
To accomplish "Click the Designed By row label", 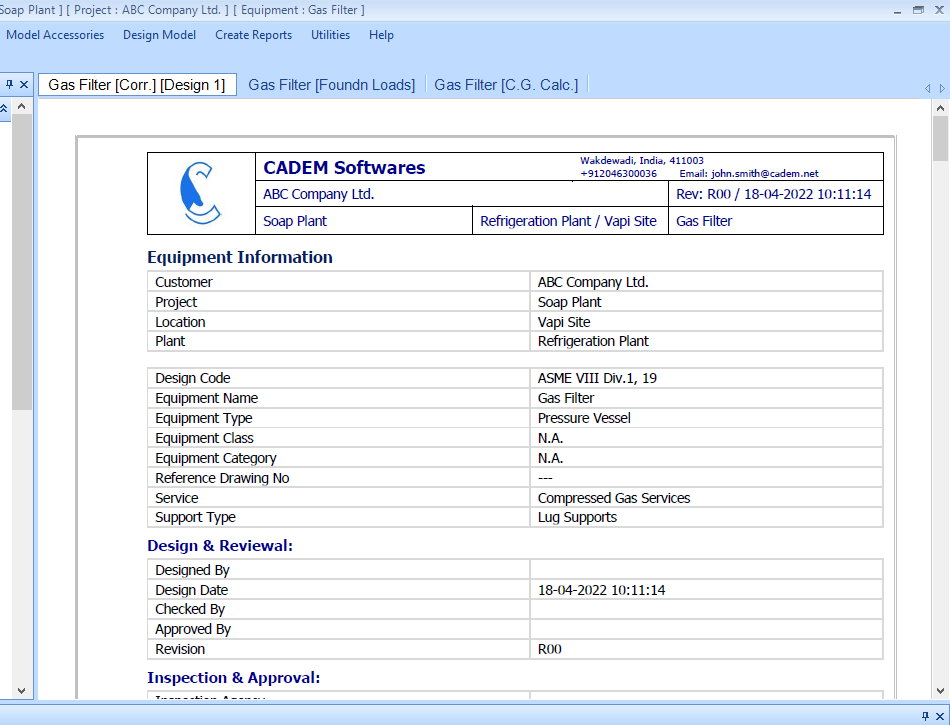I will [192, 571].
